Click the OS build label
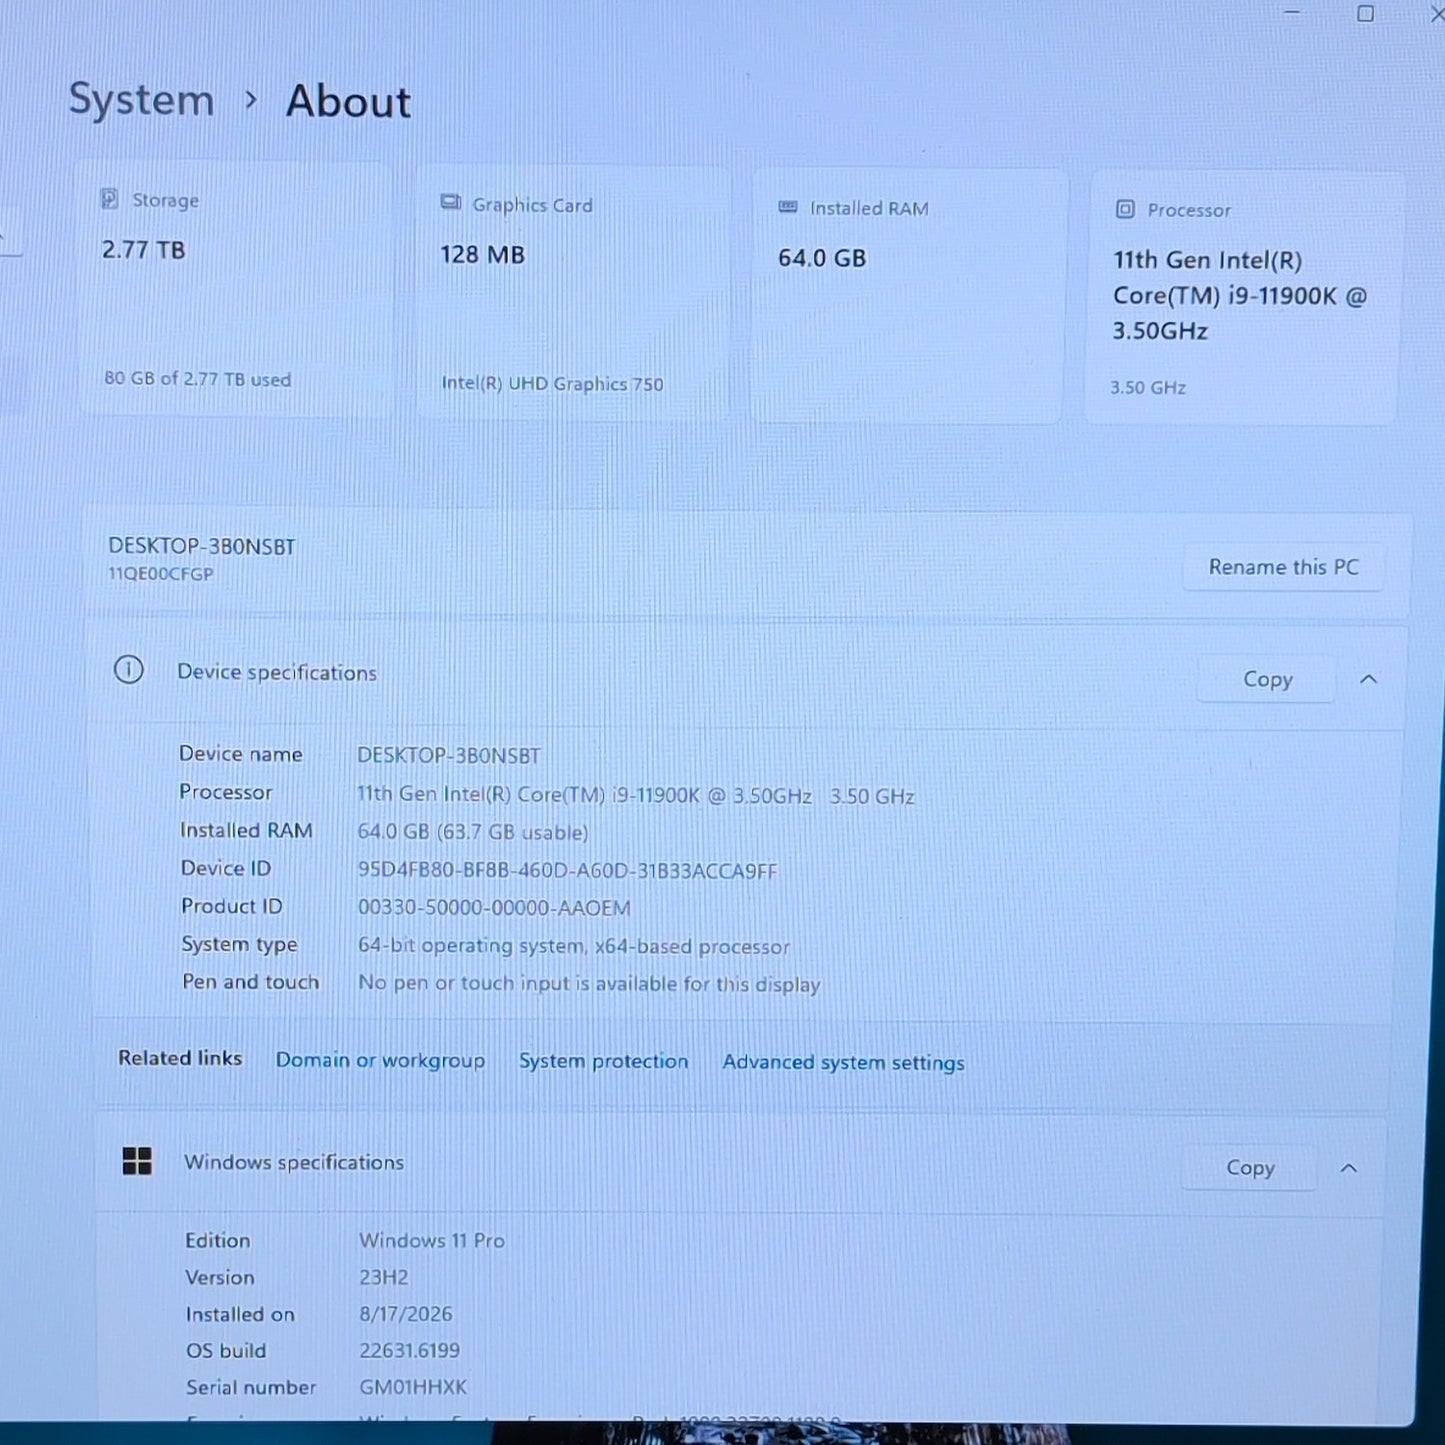The image size is (1445, 1445). tap(226, 1350)
